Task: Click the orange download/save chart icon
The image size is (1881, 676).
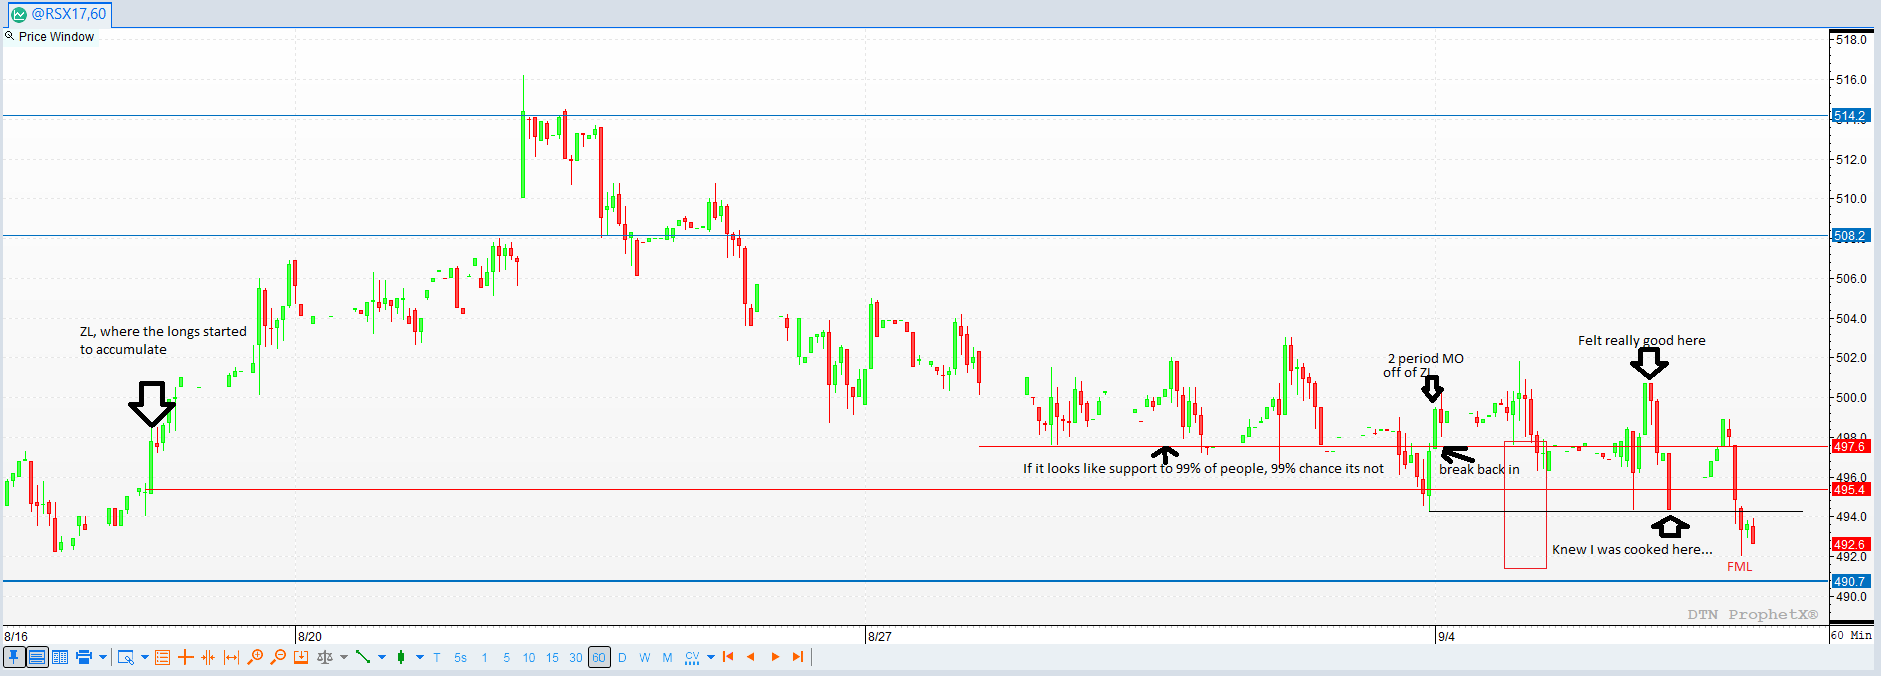Action: coord(301,657)
